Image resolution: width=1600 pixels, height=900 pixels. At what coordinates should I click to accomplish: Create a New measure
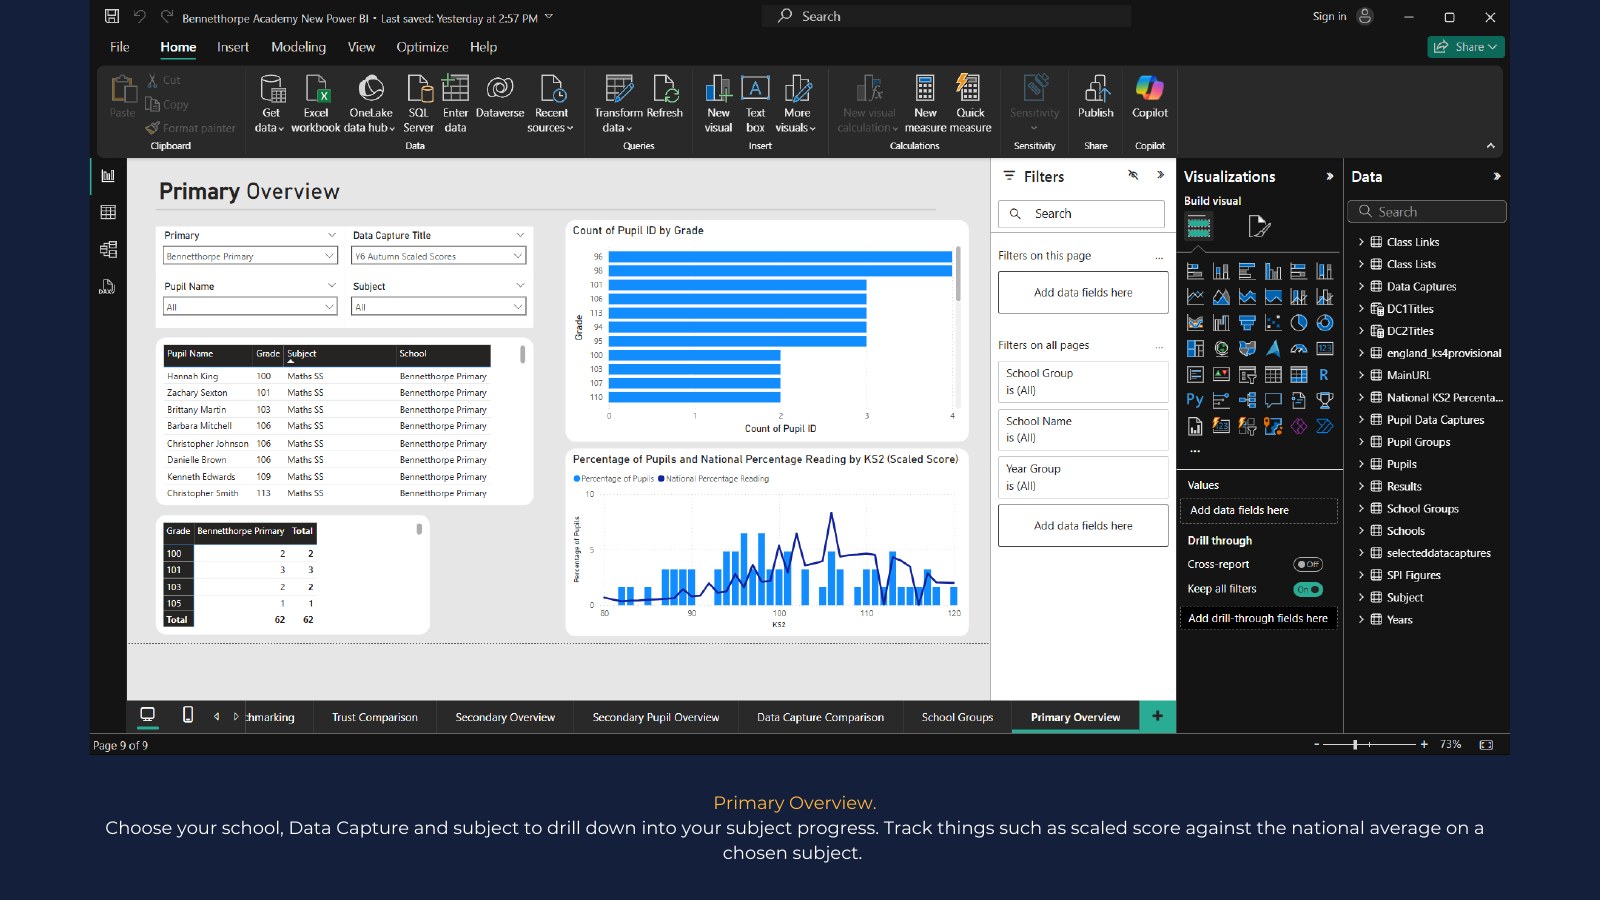(x=925, y=103)
